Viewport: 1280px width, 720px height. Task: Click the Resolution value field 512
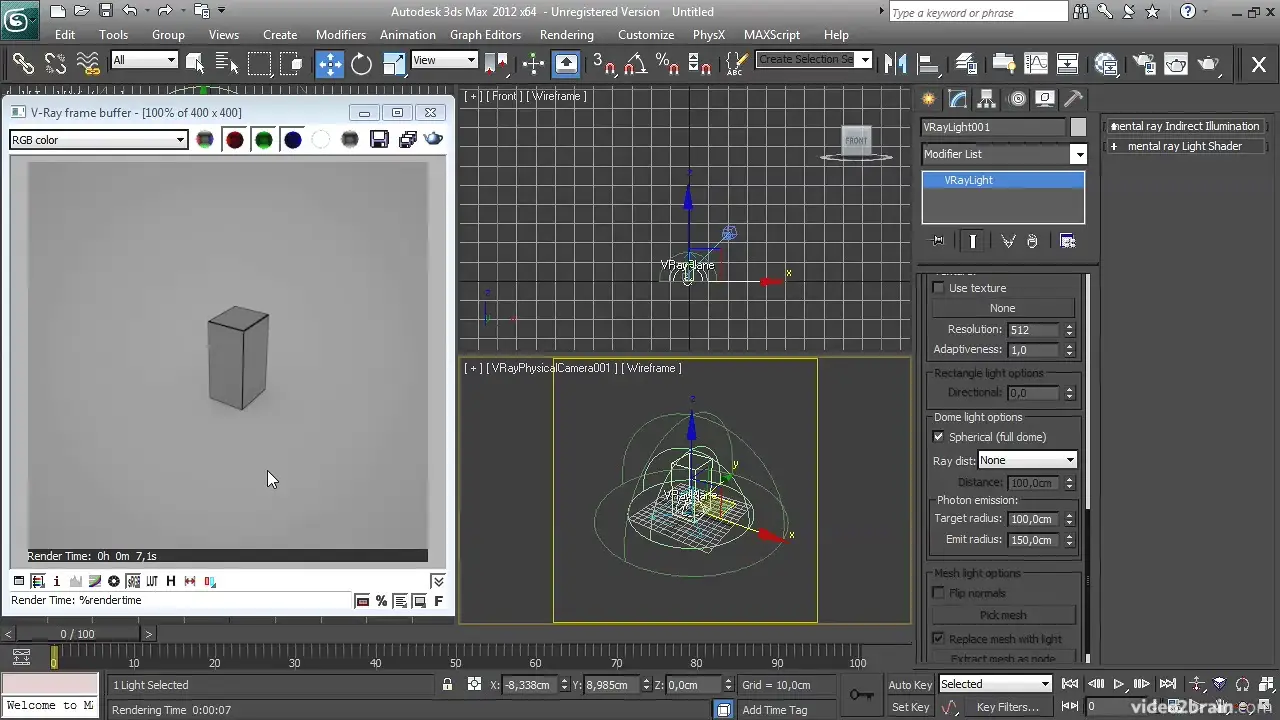1034,329
